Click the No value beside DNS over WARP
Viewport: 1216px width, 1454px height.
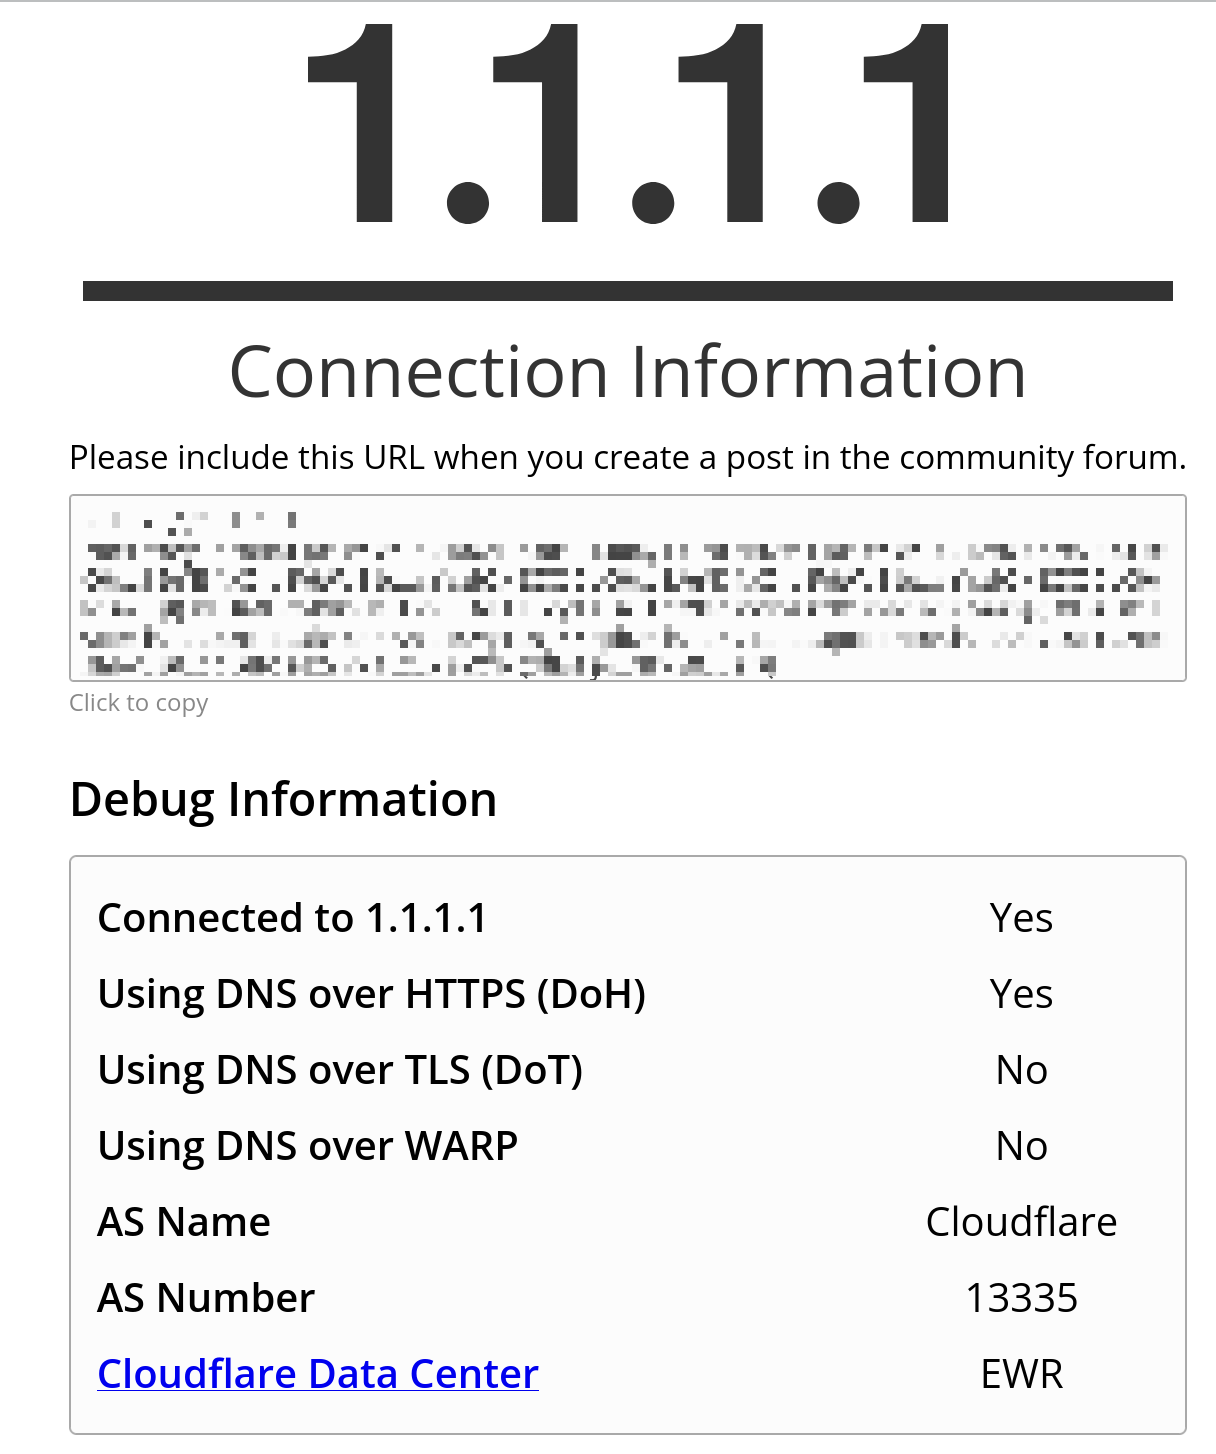tap(1023, 1145)
